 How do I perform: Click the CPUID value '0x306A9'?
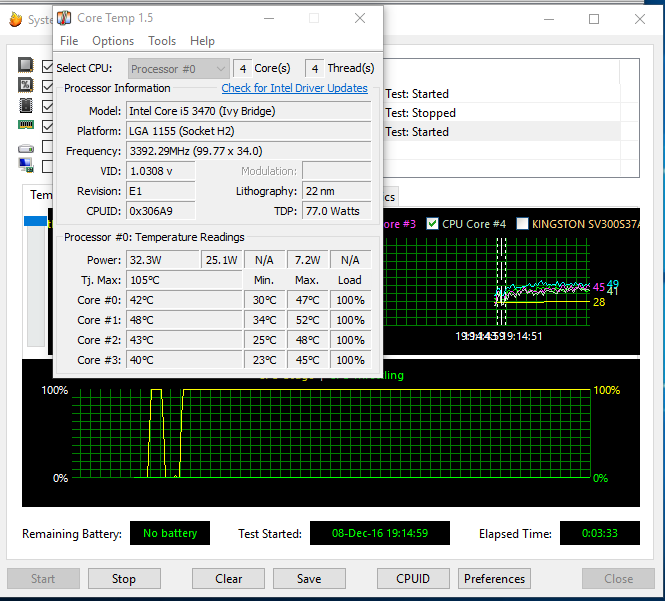pos(161,211)
